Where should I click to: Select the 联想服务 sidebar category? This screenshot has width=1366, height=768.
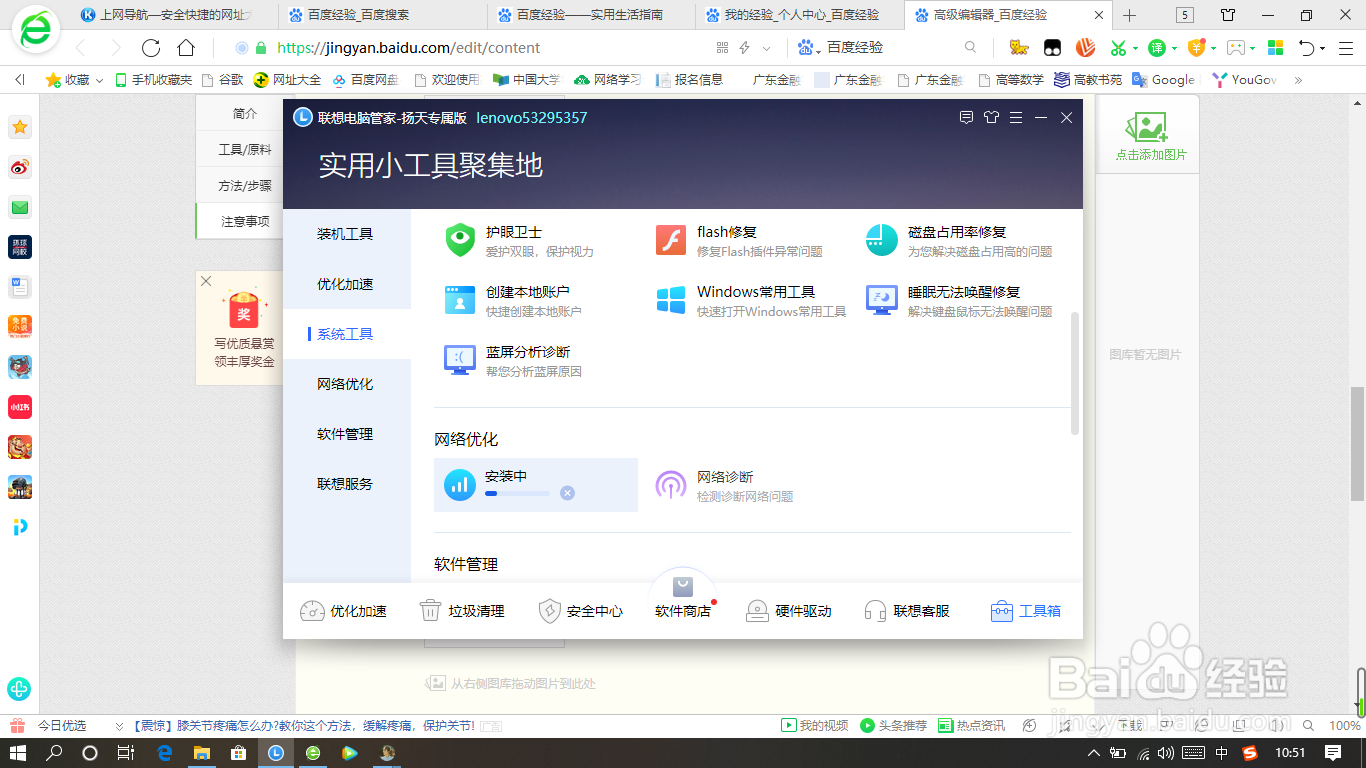pyautogui.click(x=346, y=484)
